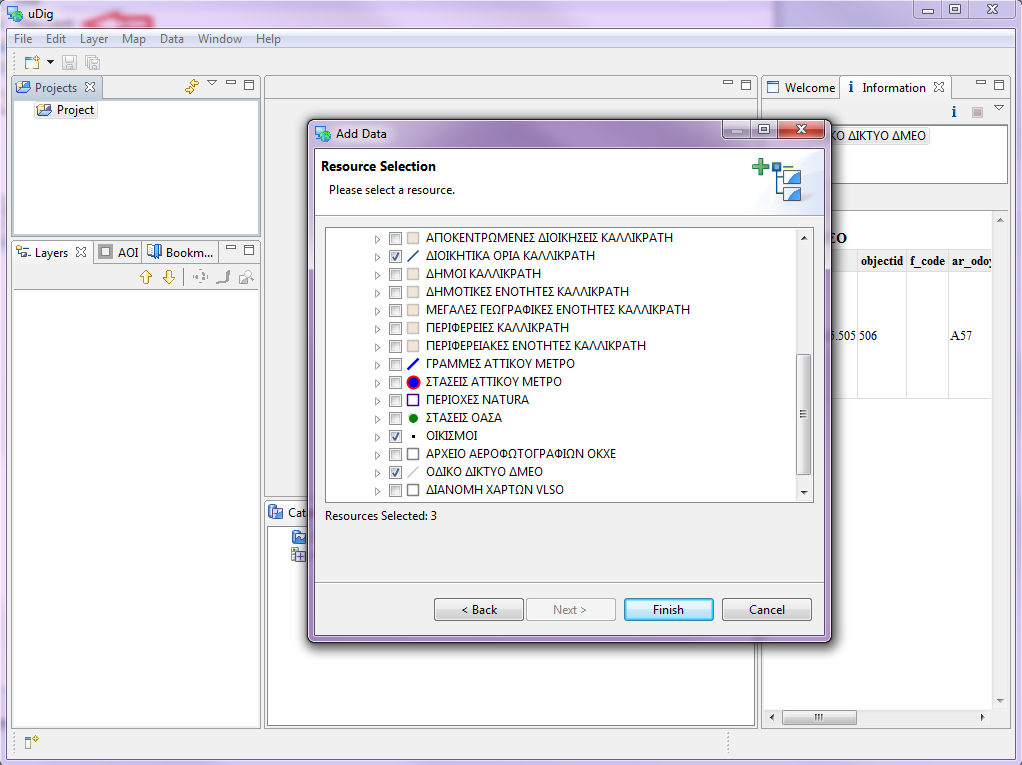1022x765 pixels.
Task: Expand ΠΕΡΙΦΕΡΕΙΑΚΕΣ ΕΝΟΤΗΤΕΣ ΚΑΛΛΙΚΡΑΤΗ node
Action: [x=377, y=347]
